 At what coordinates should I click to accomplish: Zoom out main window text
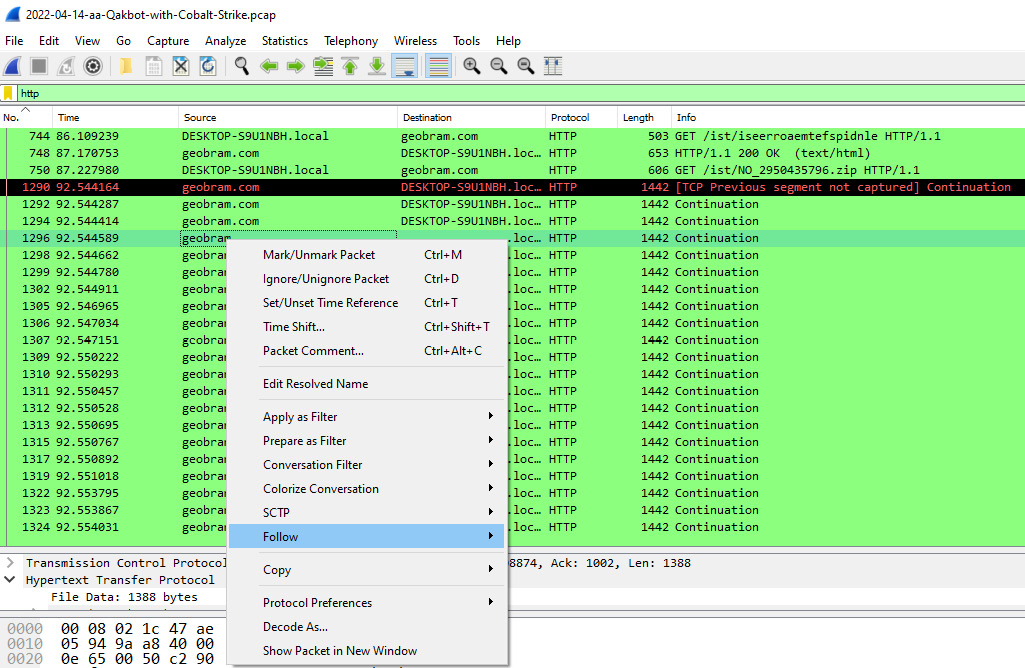click(x=499, y=66)
